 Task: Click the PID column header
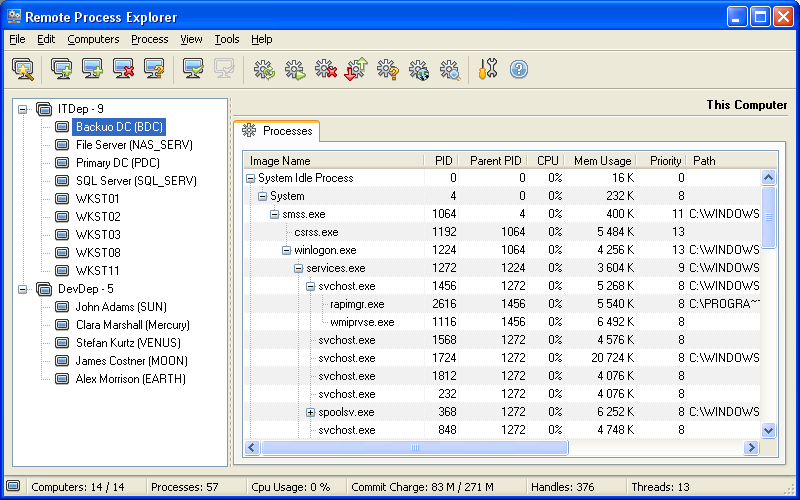443,160
